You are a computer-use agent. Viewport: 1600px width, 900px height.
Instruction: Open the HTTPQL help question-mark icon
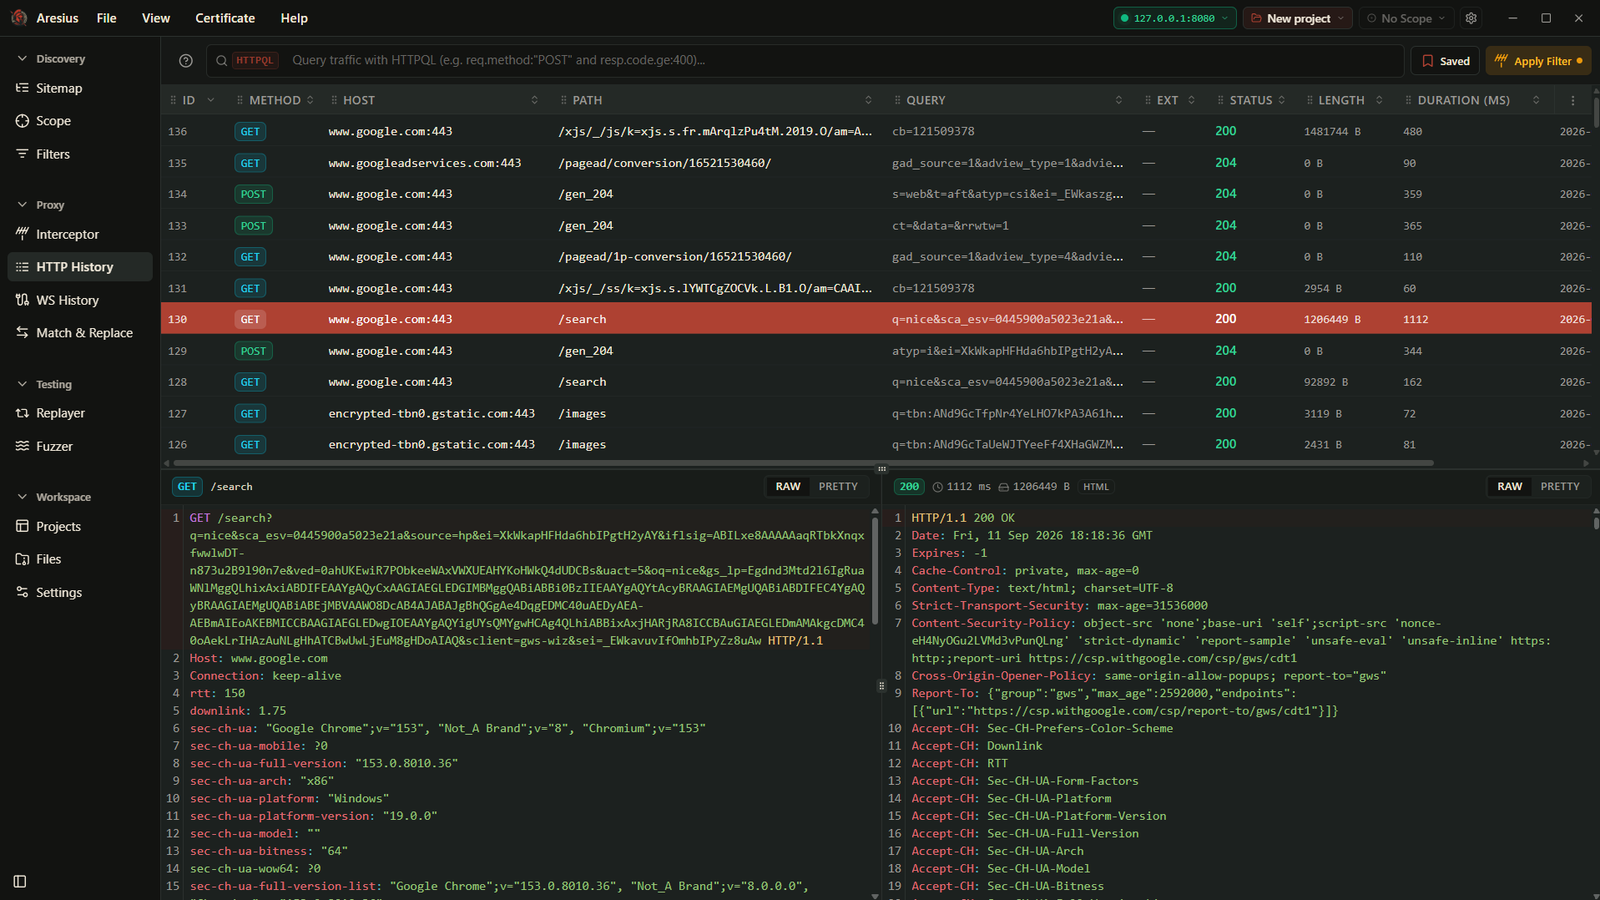coord(186,61)
